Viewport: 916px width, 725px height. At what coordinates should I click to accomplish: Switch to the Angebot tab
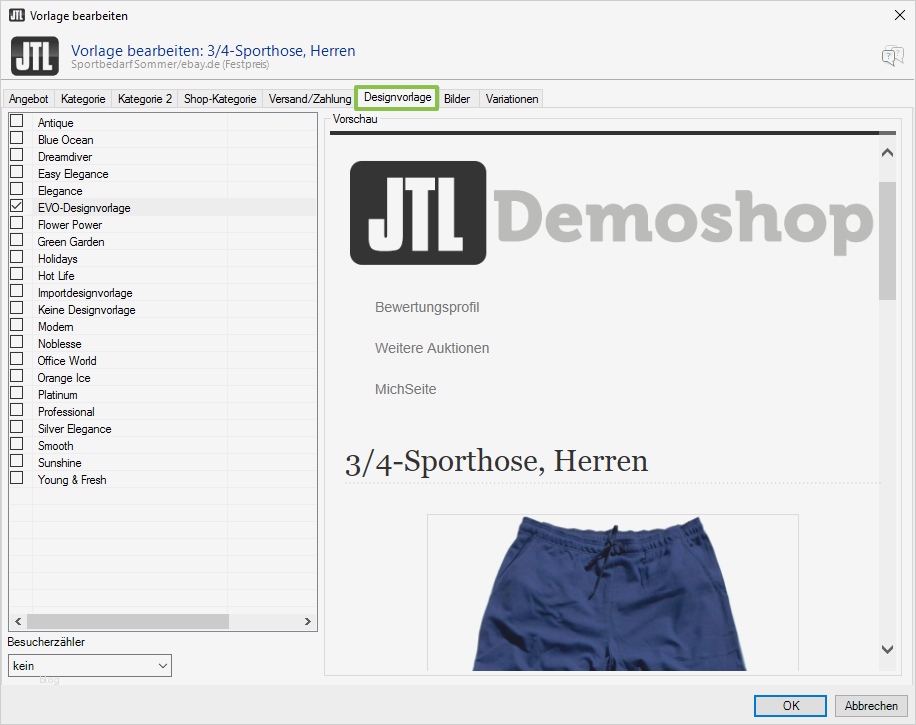click(x=28, y=98)
